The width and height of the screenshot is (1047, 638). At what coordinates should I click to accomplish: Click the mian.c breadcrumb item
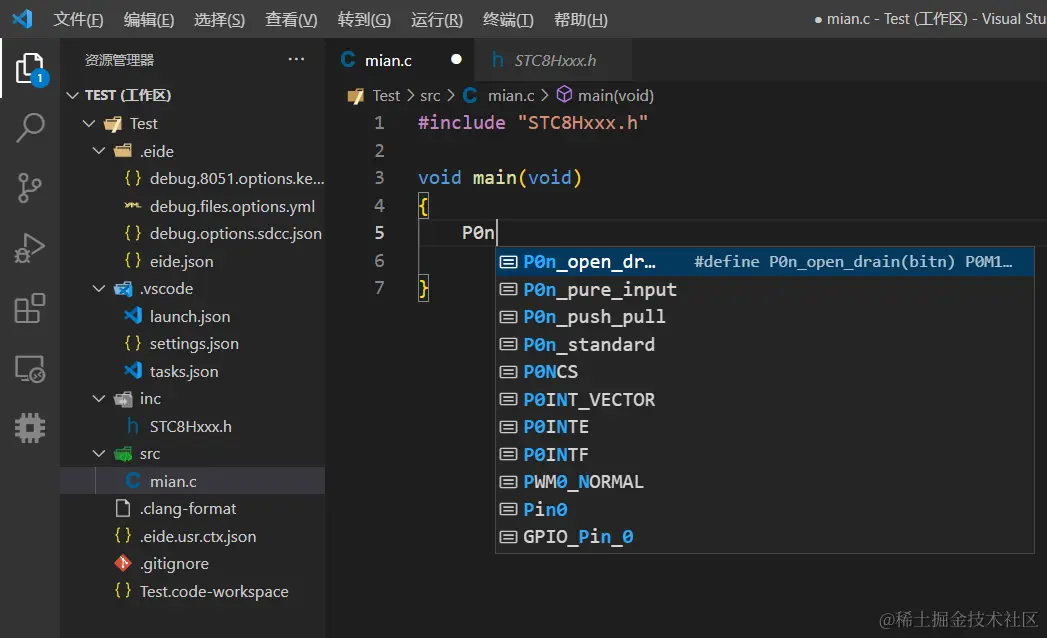(x=511, y=96)
